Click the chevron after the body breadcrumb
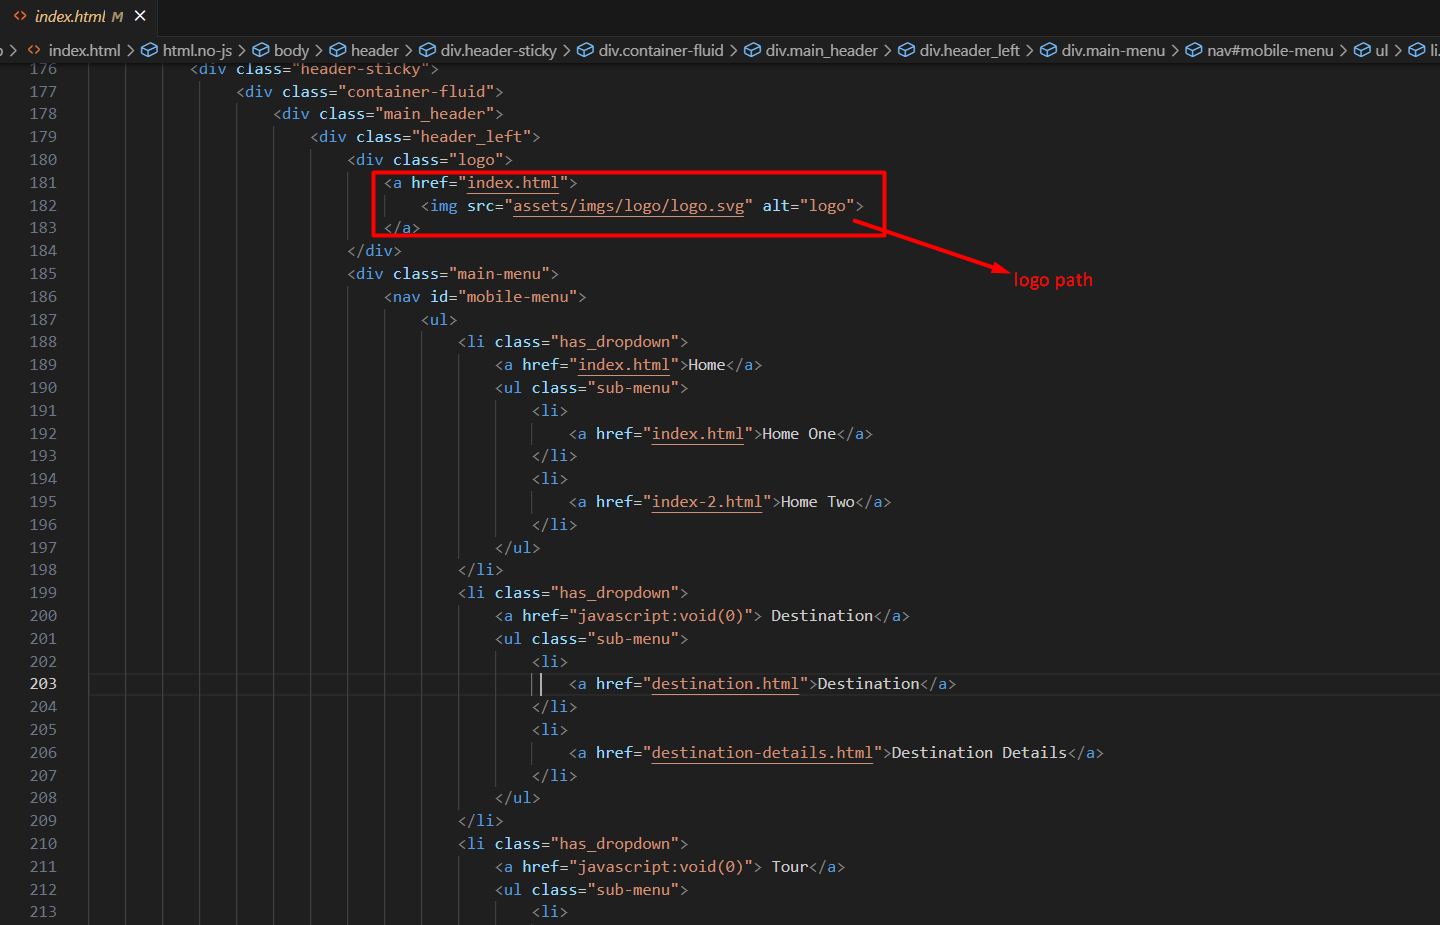 click(x=319, y=50)
